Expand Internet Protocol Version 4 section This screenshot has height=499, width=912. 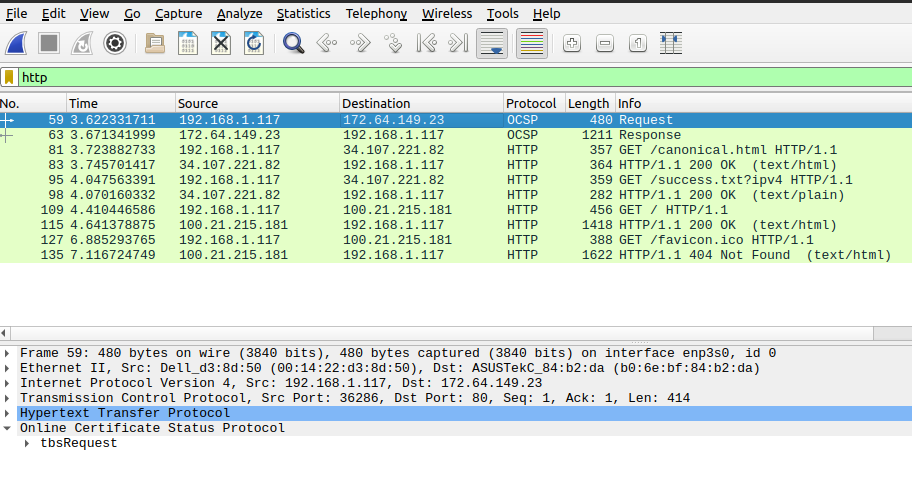(7, 383)
